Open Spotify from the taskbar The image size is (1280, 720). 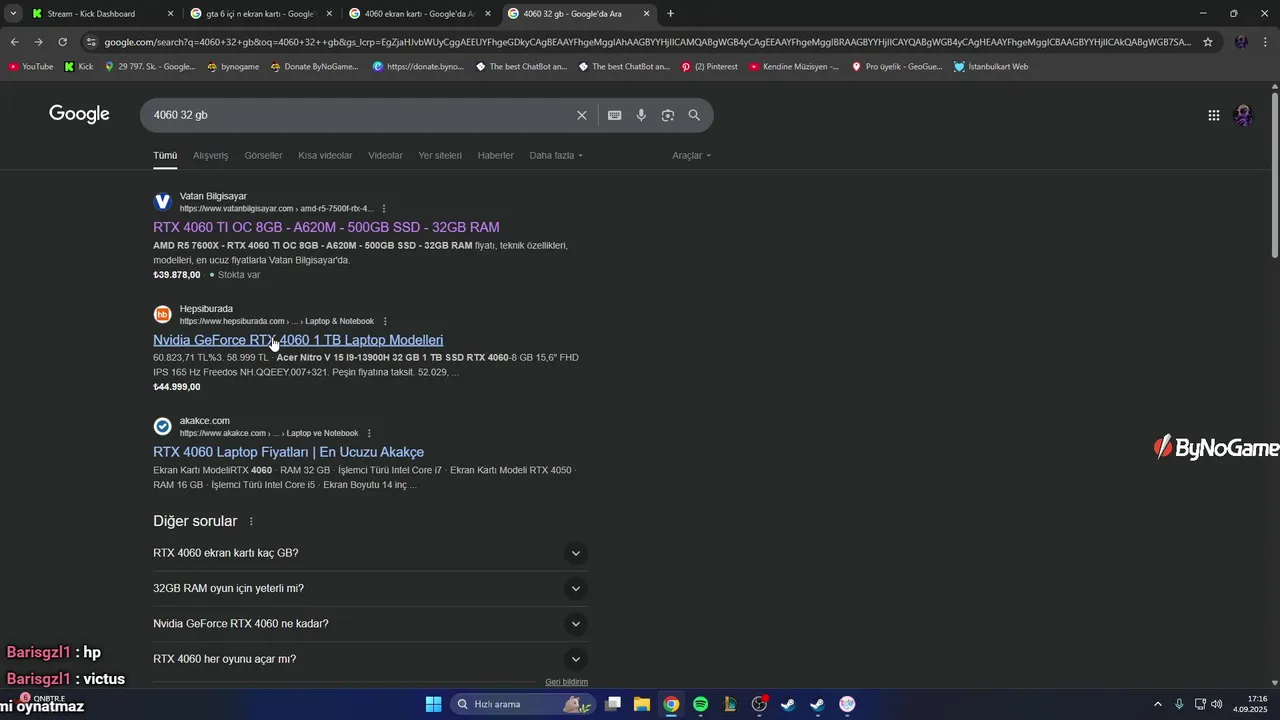tap(700, 704)
